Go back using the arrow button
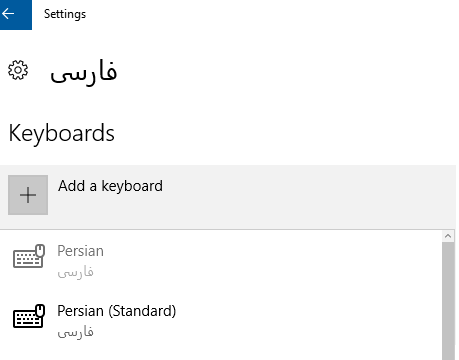The width and height of the screenshot is (459, 360). tap(8, 14)
